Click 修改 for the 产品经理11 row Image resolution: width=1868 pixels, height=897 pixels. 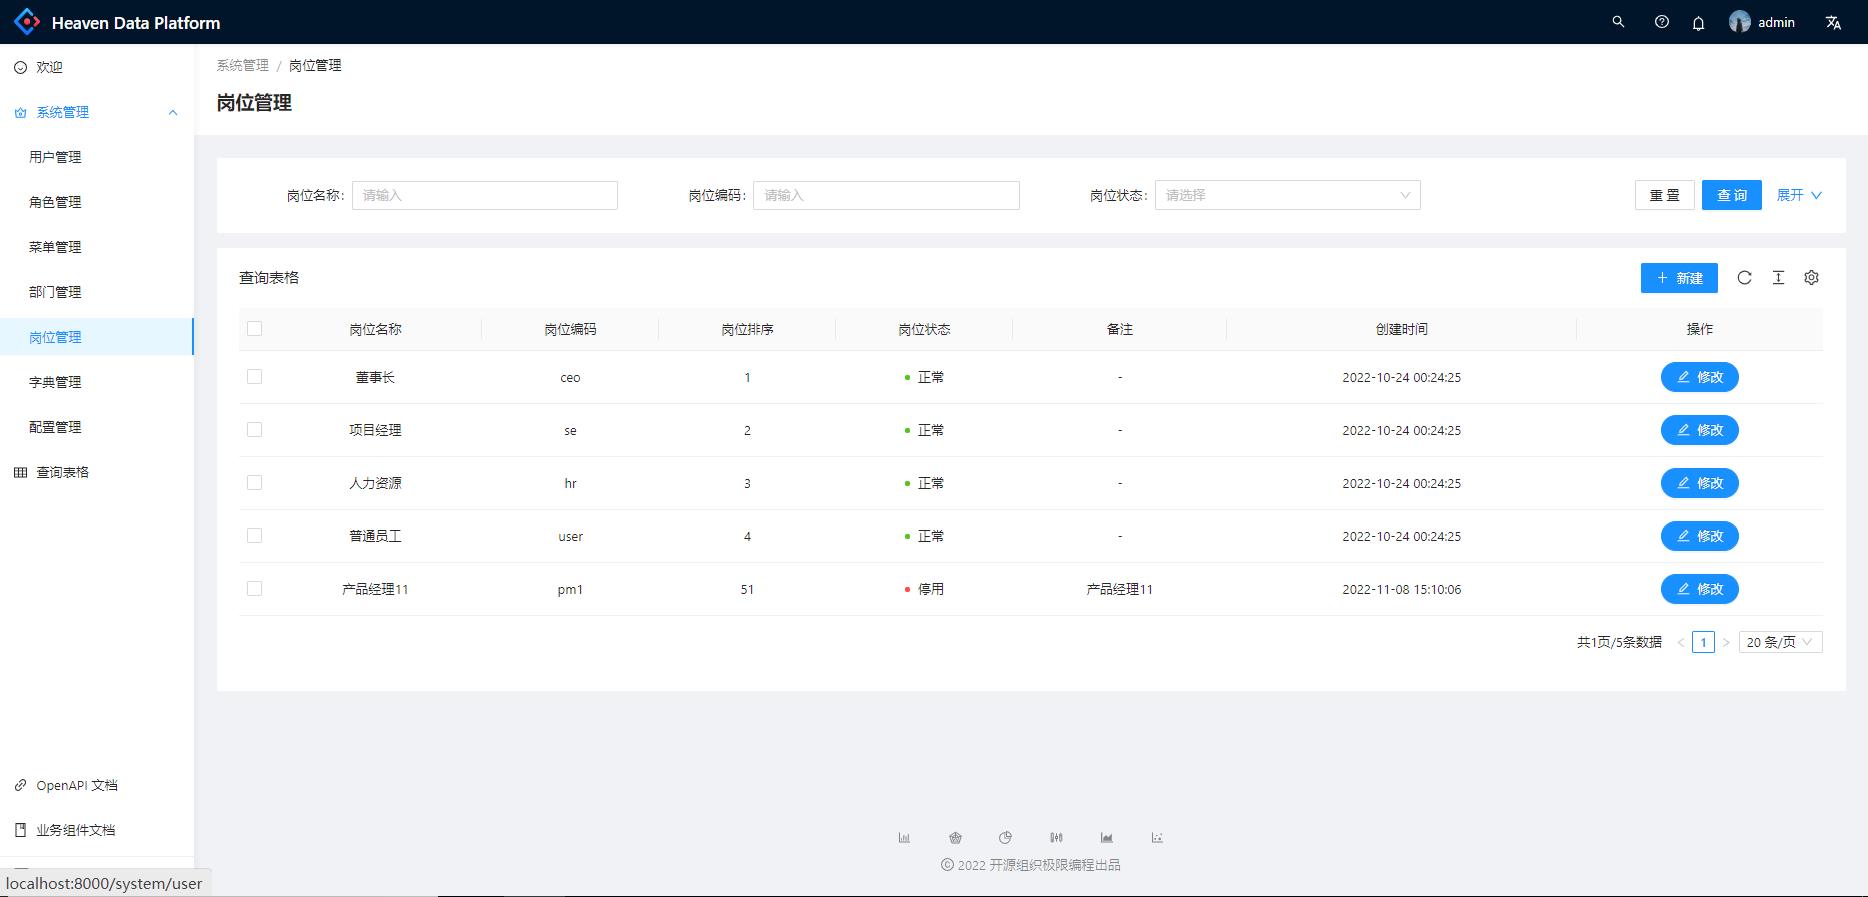pos(1700,589)
